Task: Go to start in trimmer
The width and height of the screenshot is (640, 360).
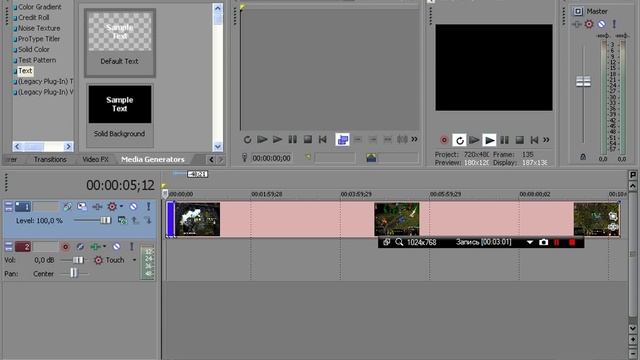Action: coord(322,140)
